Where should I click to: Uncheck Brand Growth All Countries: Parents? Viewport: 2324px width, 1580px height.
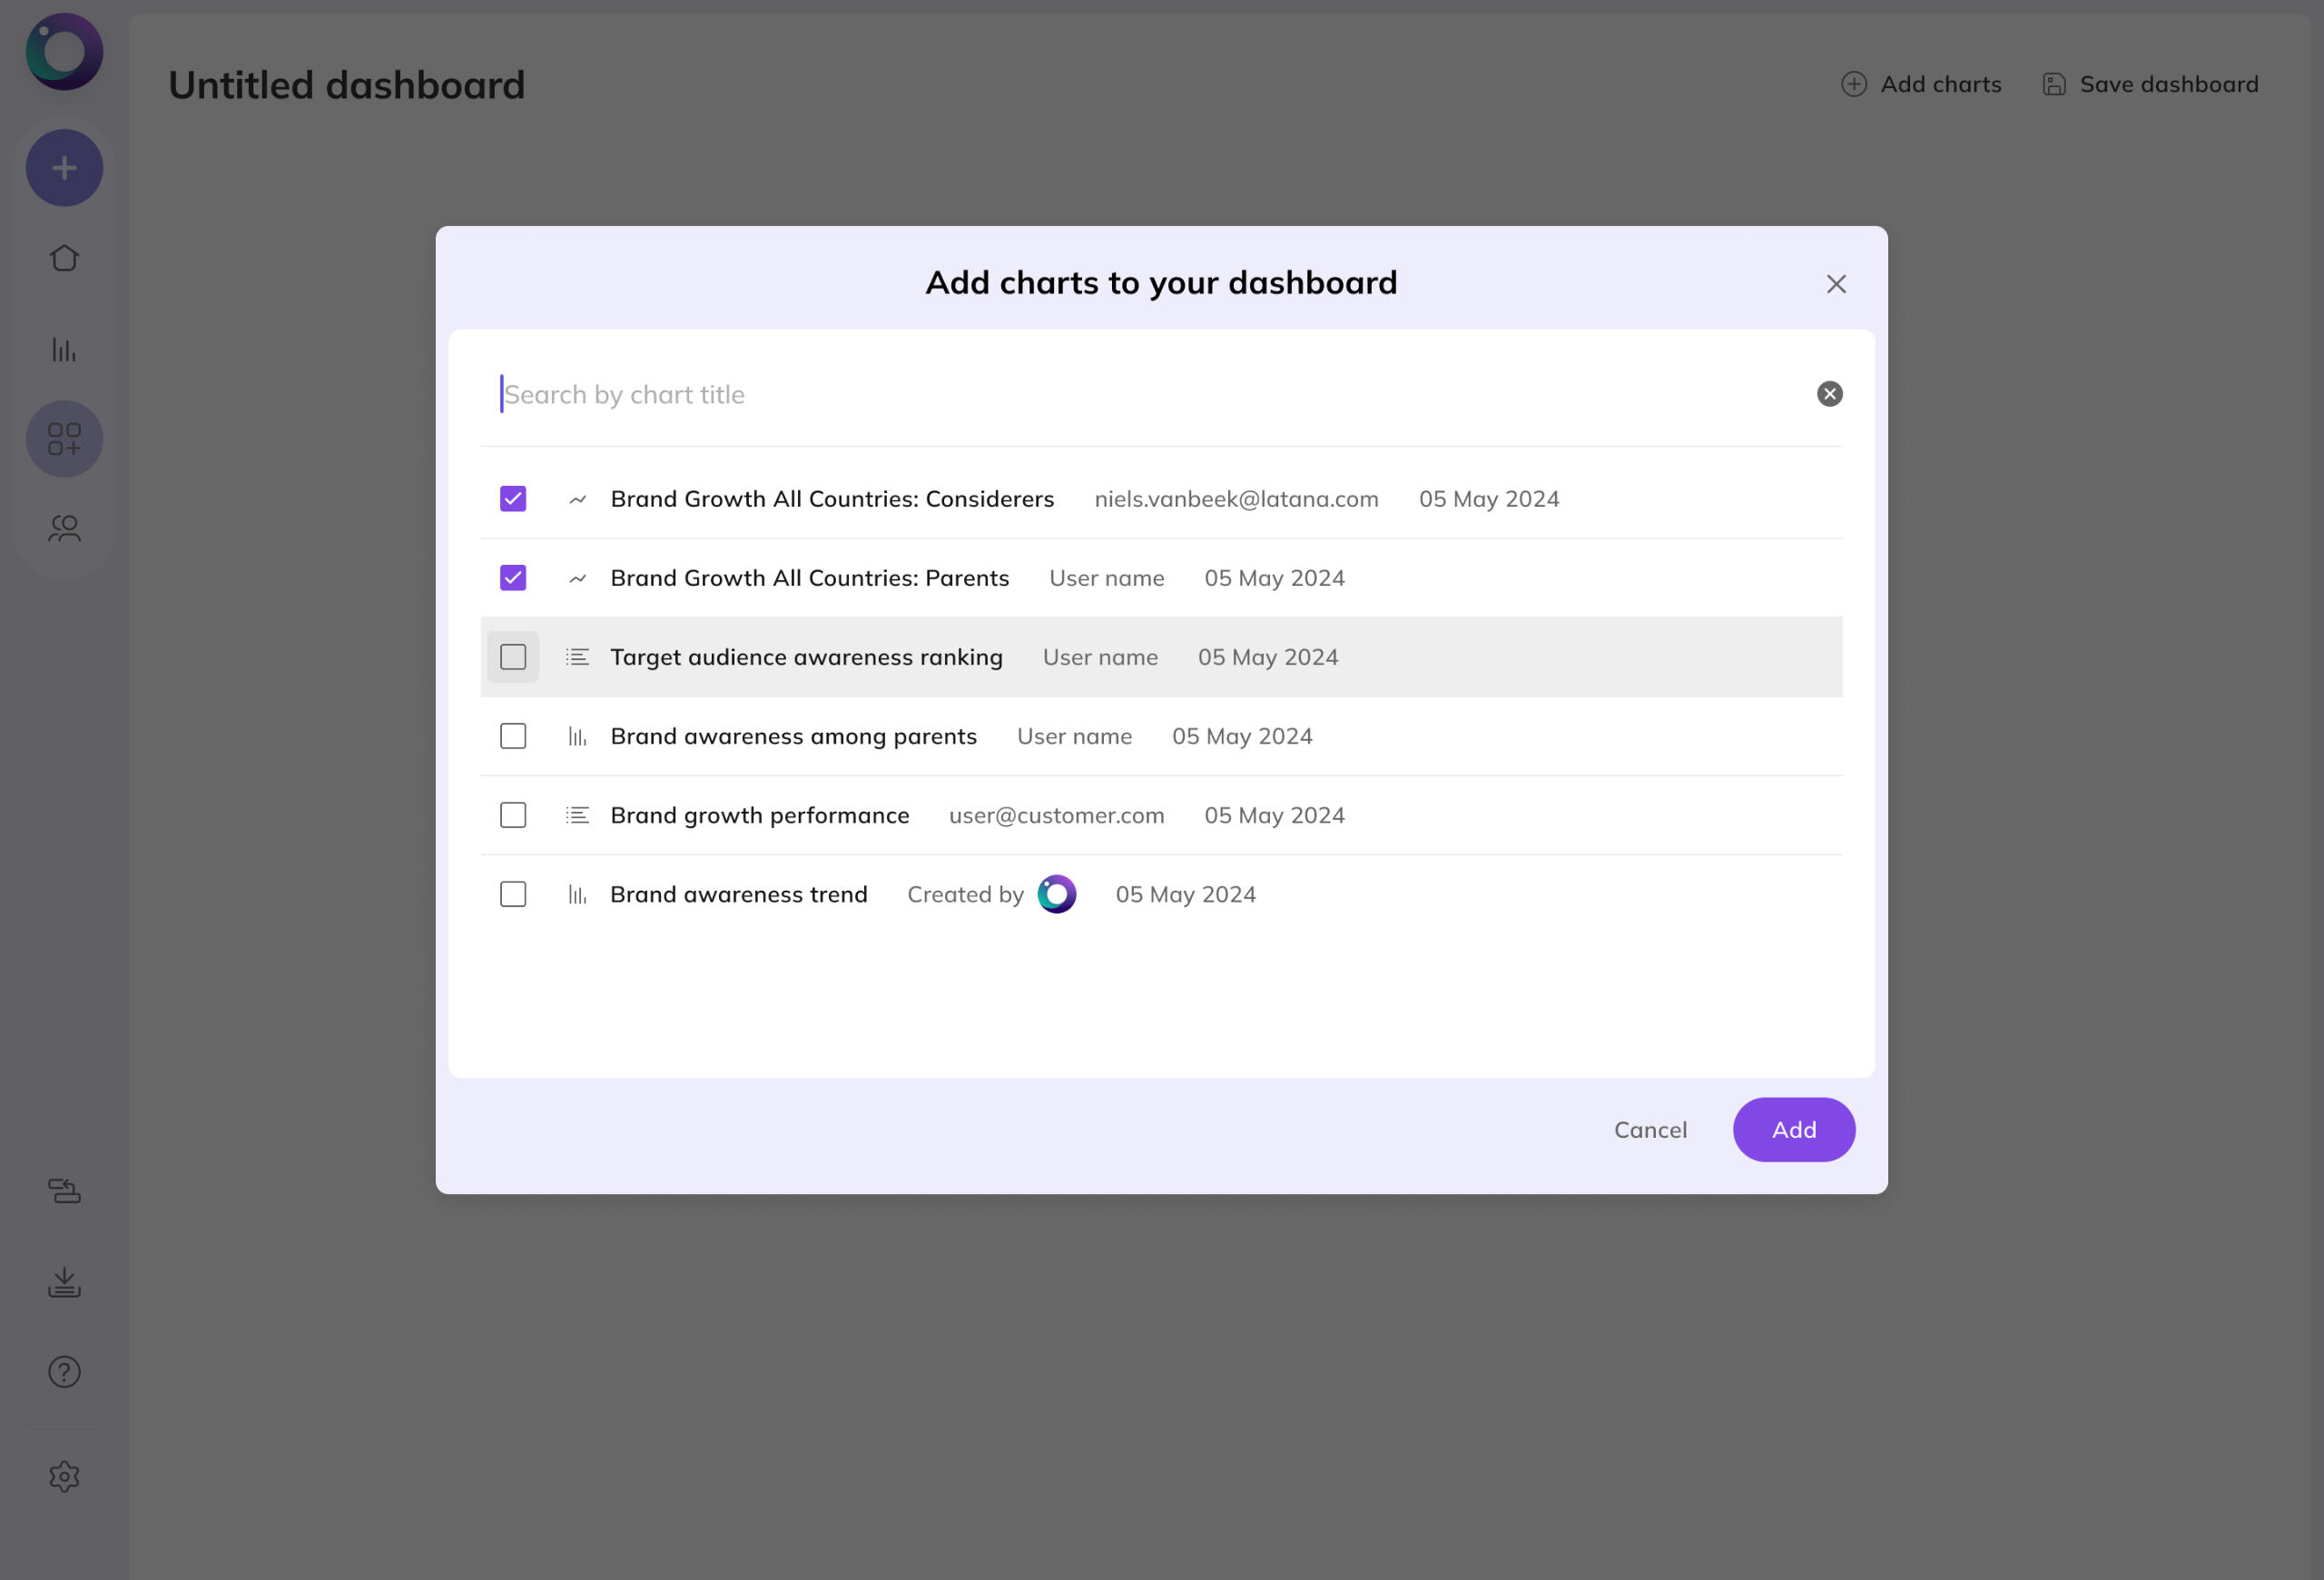pyautogui.click(x=513, y=578)
